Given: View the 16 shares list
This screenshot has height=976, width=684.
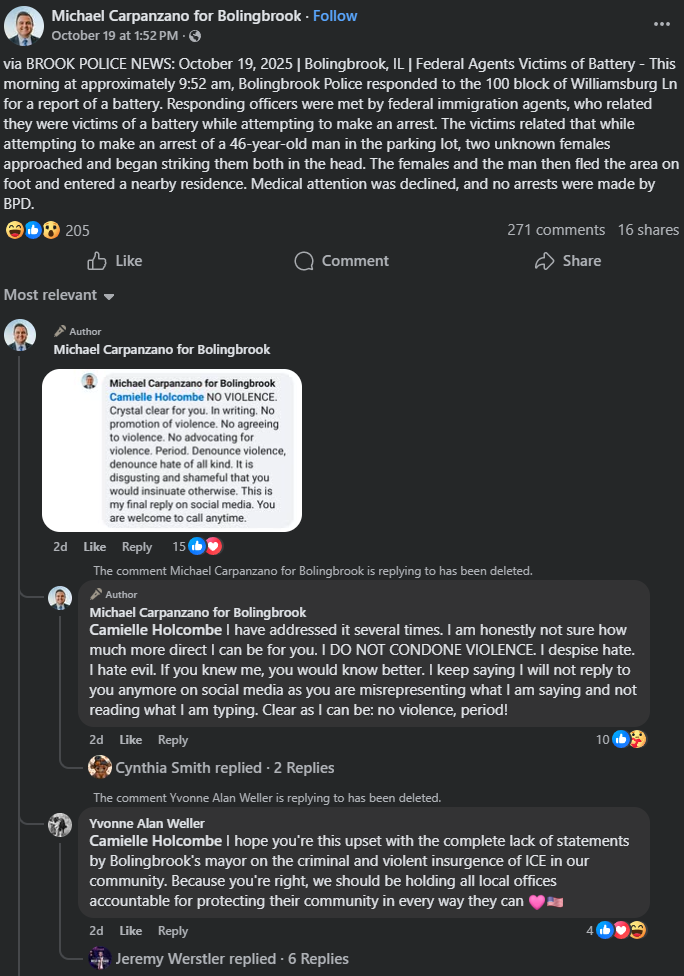Looking at the screenshot, I should pos(648,230).
